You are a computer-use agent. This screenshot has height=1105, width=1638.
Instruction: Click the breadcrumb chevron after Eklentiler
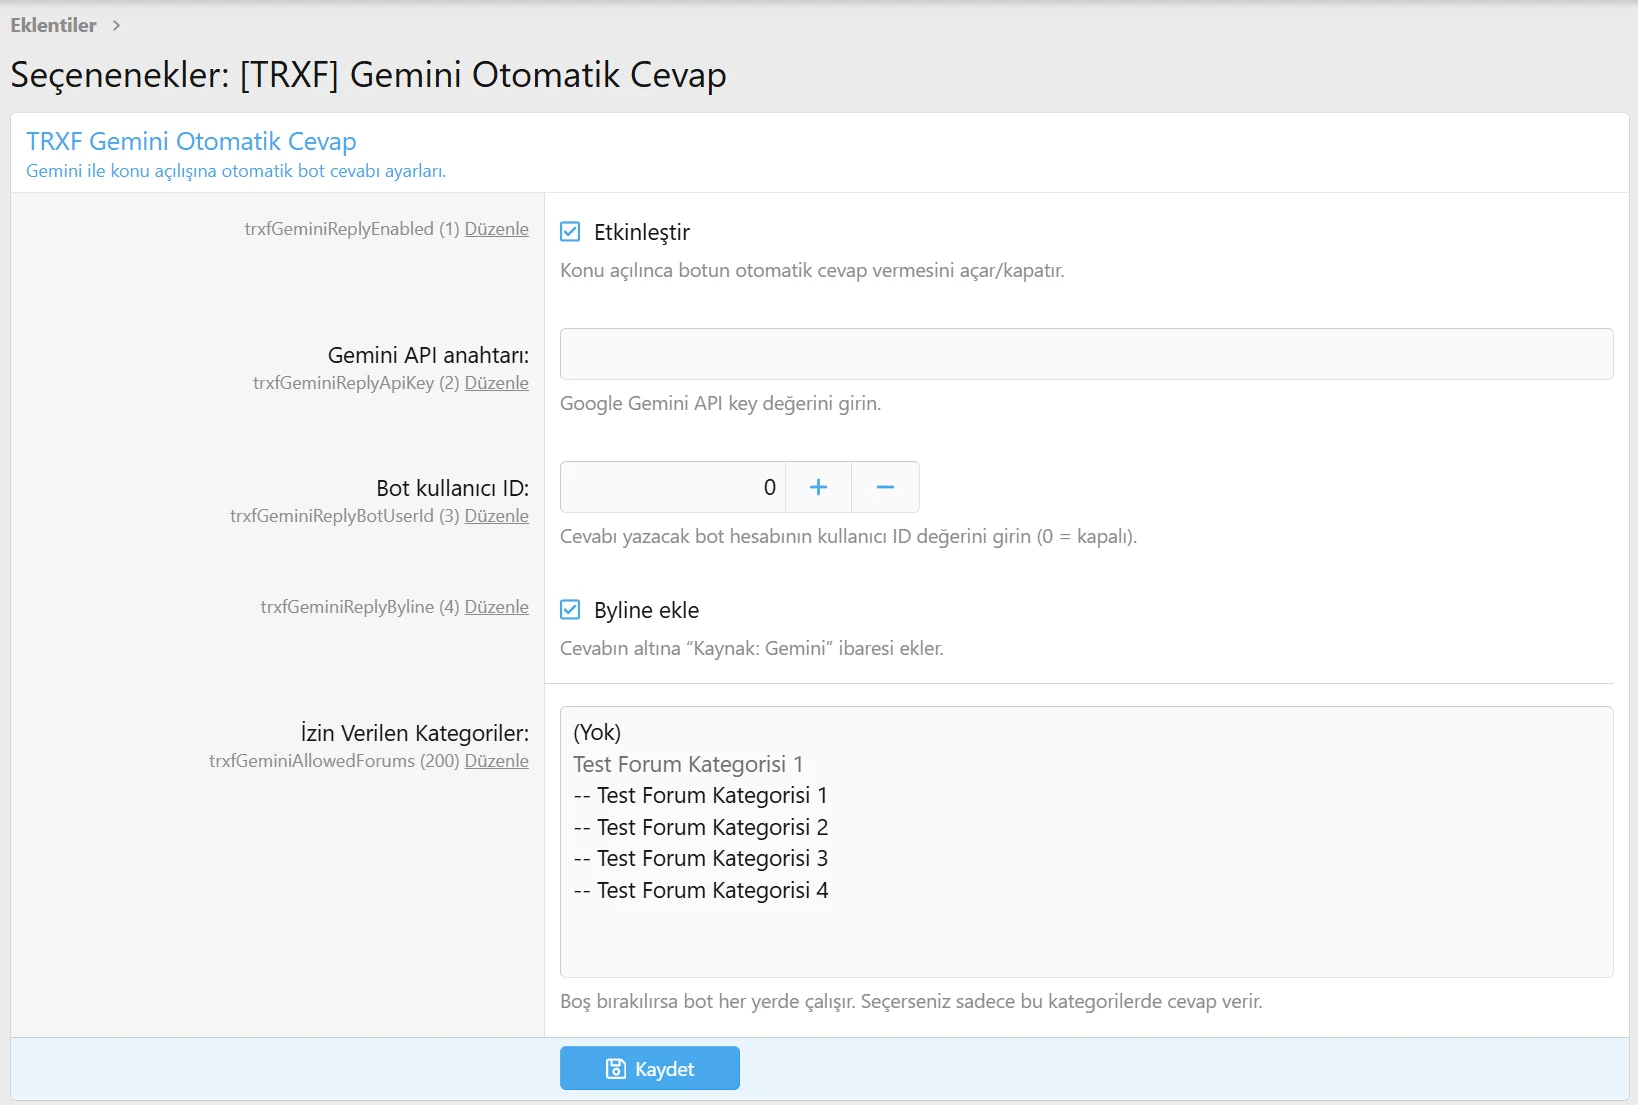pos(116,25)
